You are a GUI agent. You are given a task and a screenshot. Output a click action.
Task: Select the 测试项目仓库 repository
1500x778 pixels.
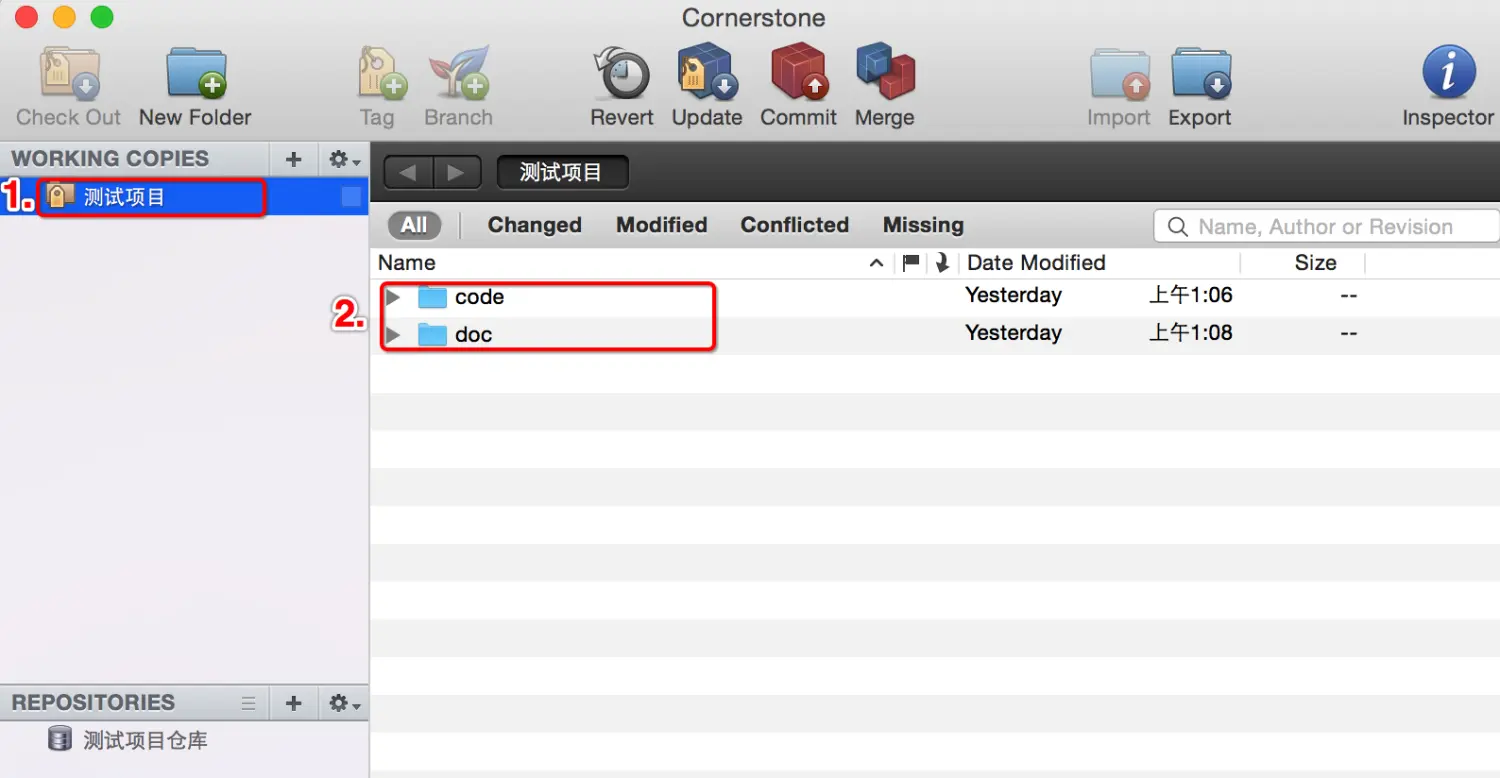[x=185, y=740]
